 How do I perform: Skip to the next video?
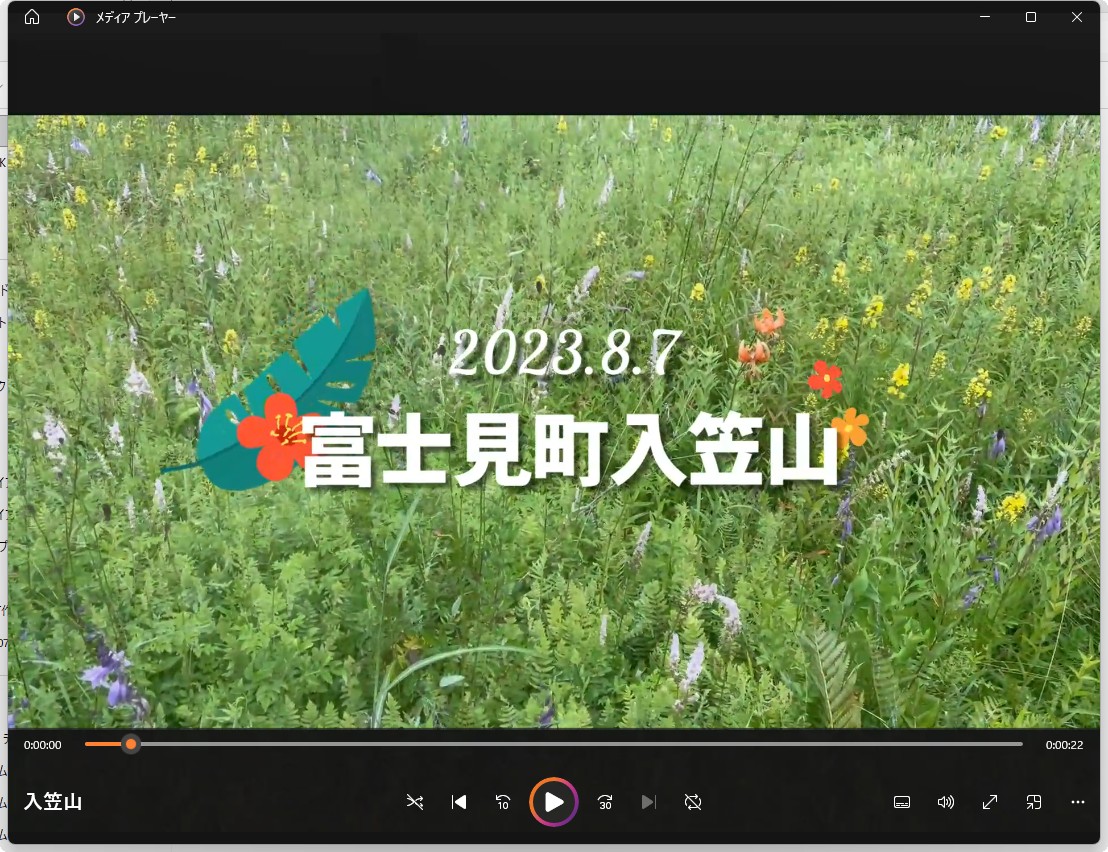(x=649, y=801)
